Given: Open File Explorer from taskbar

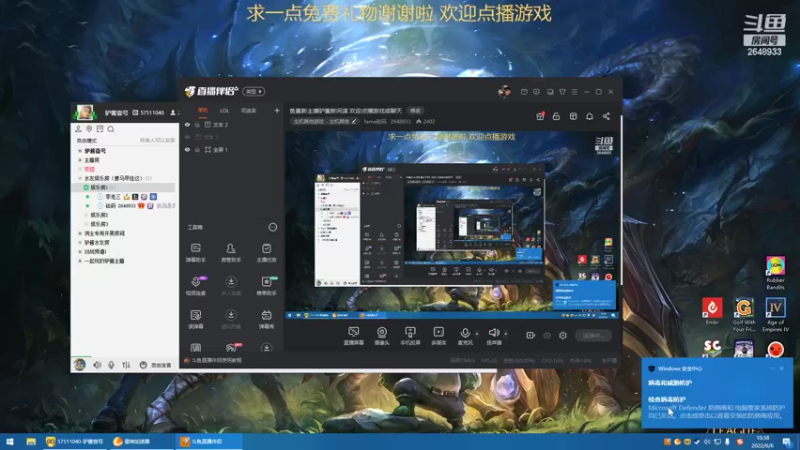Looking at the screenshot, I should tap(31, 441).
